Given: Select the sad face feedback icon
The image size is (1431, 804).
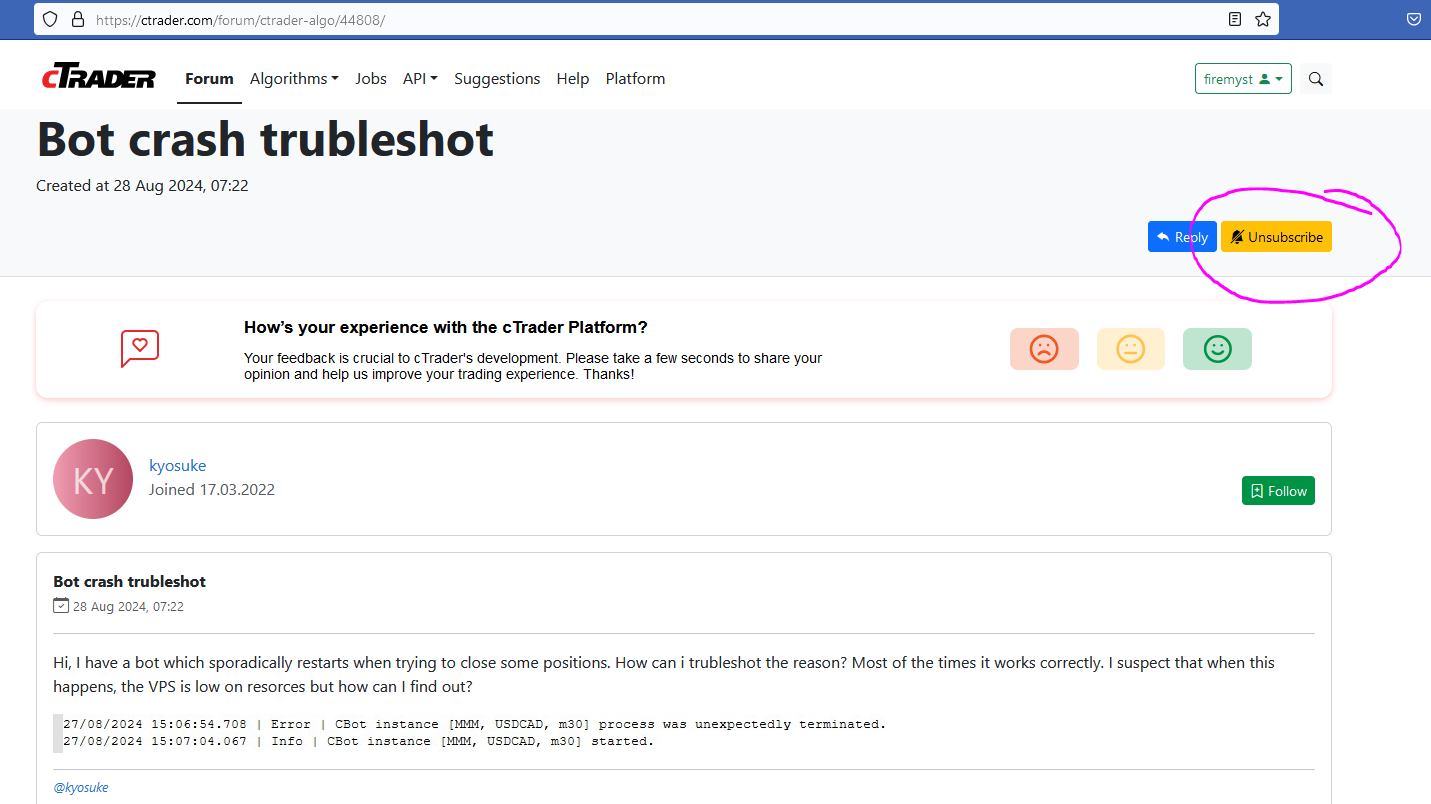Looking at the screenshot, I should (1044, 349).
